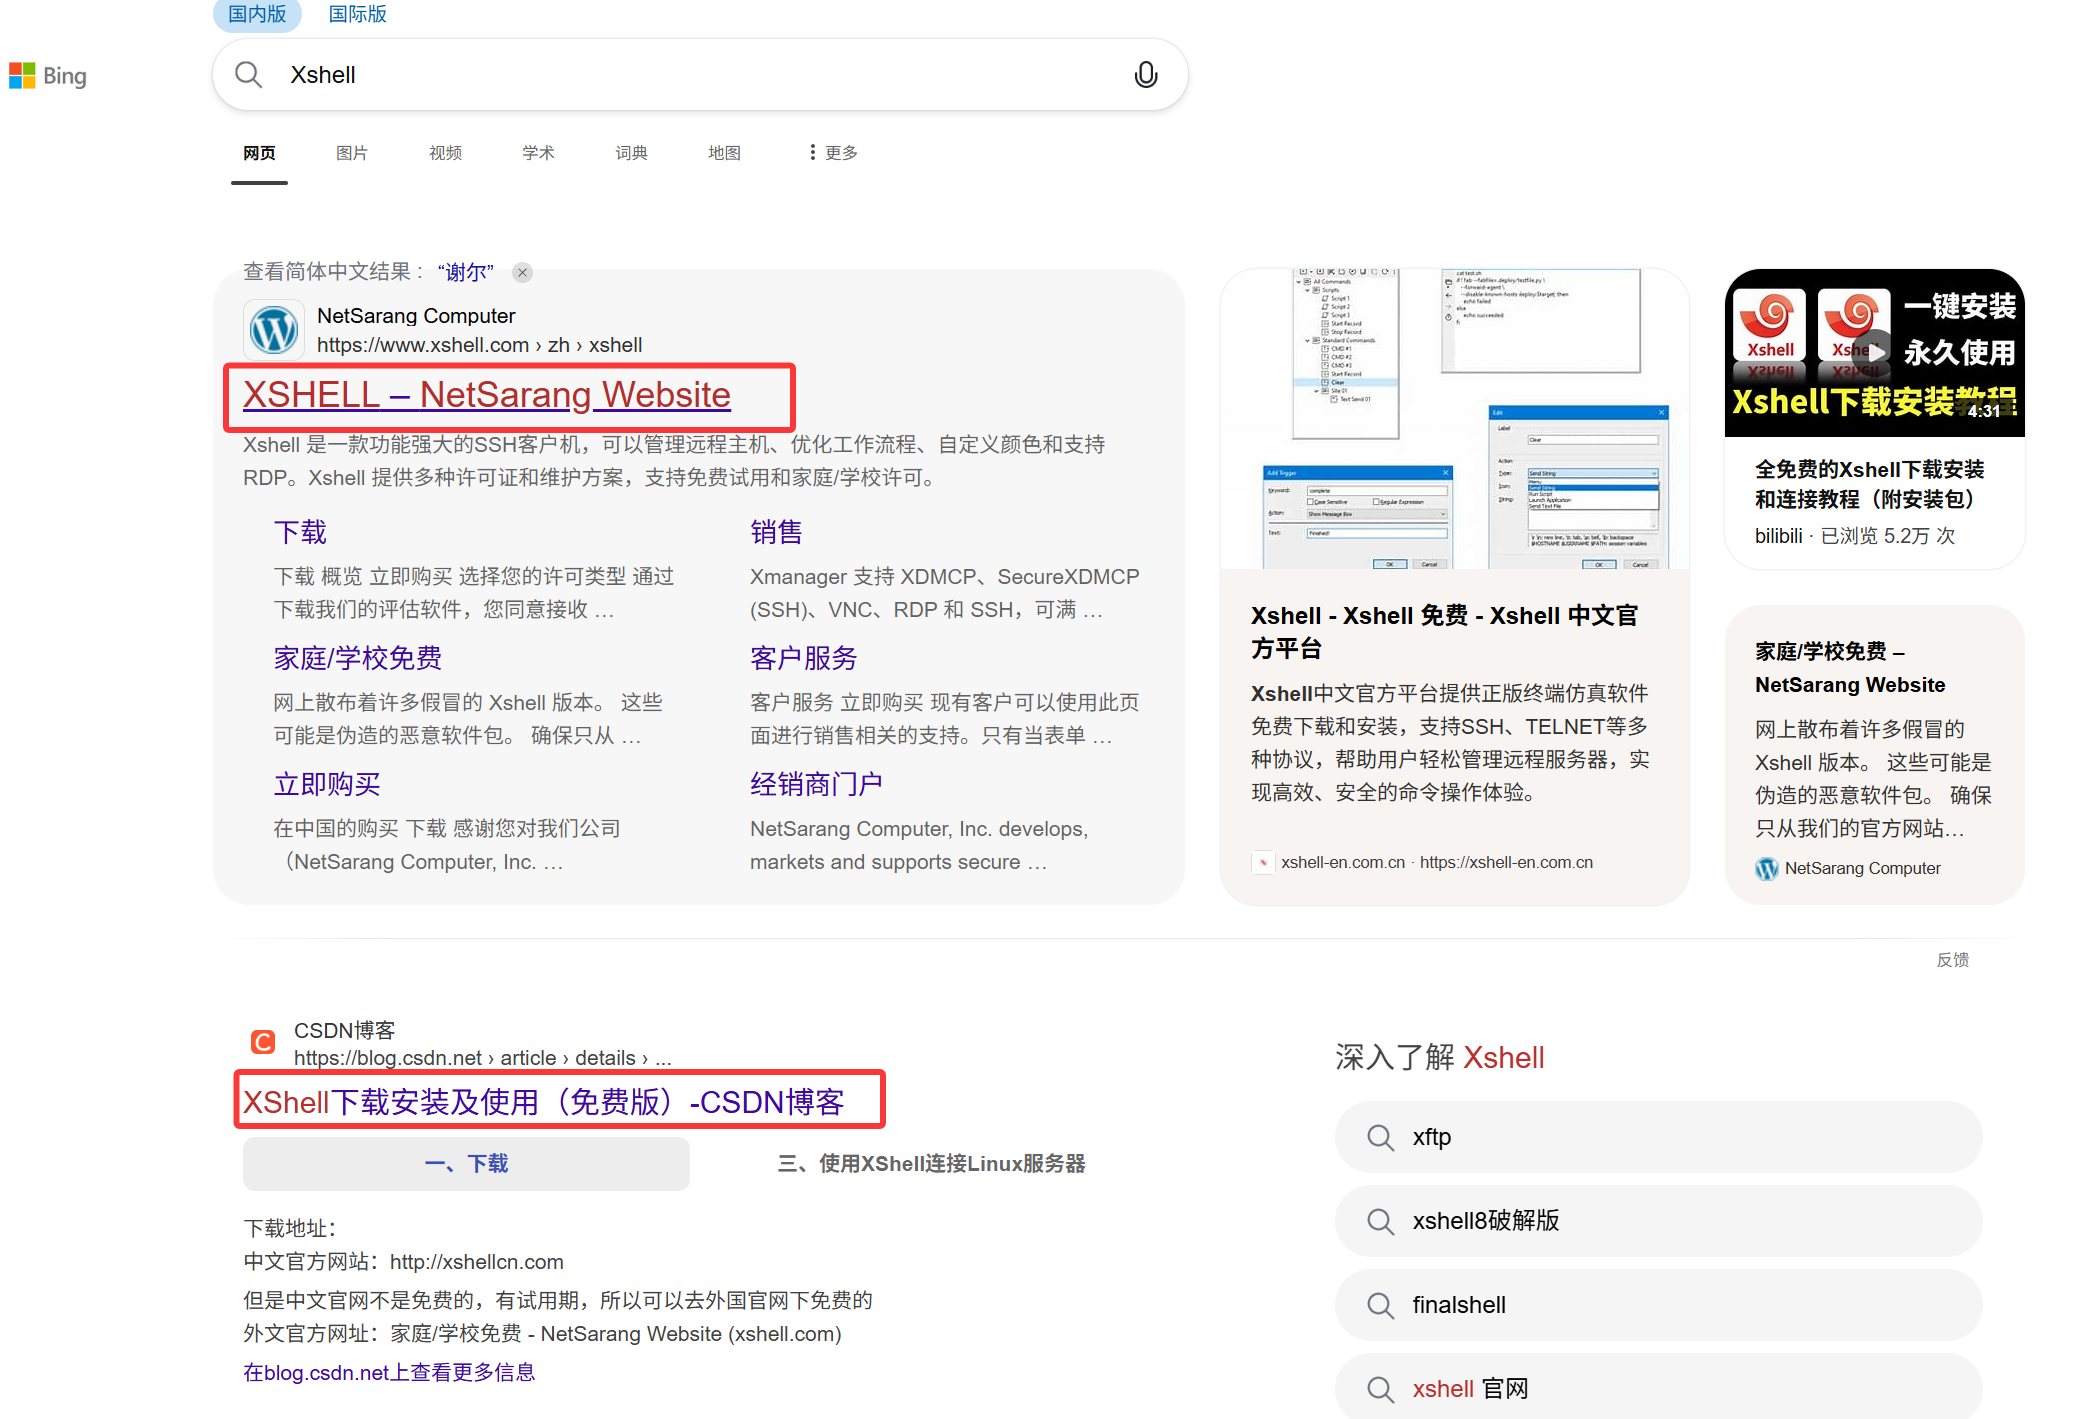The width and height of the screenshot is (2080, 1419).
Task: Search related term xftp
Action: (1659, 1137)
